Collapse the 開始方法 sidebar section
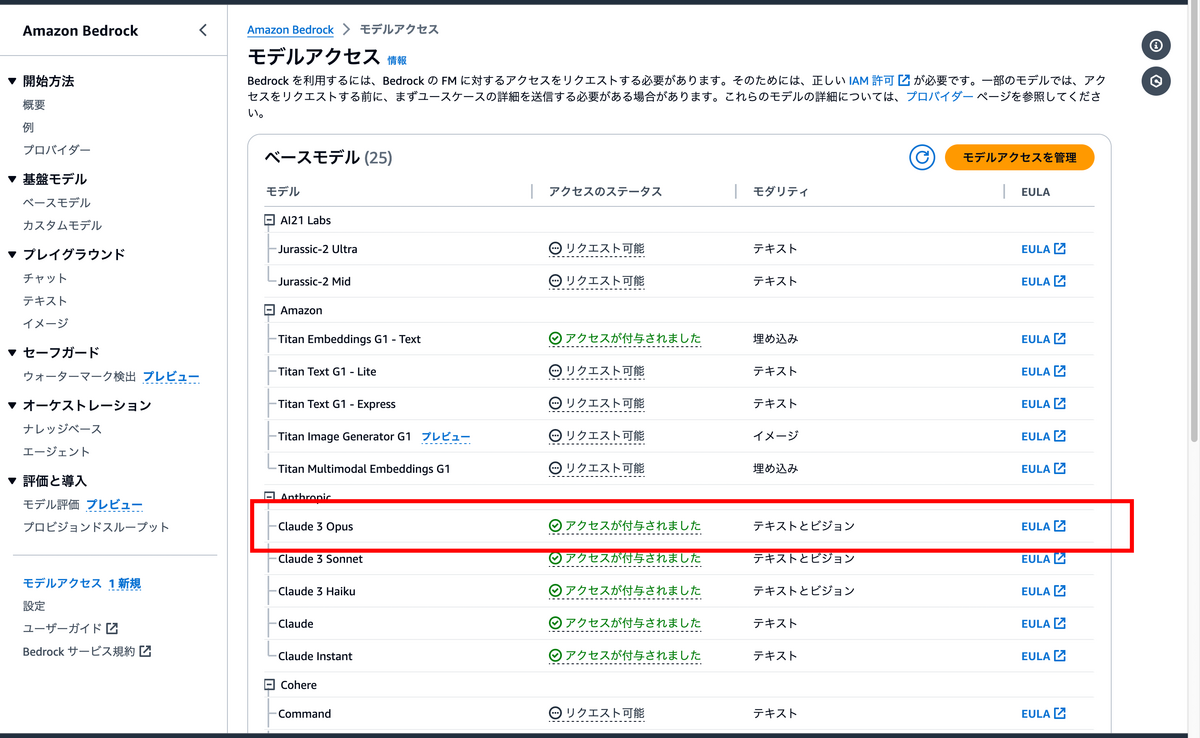 coord(12,81)
